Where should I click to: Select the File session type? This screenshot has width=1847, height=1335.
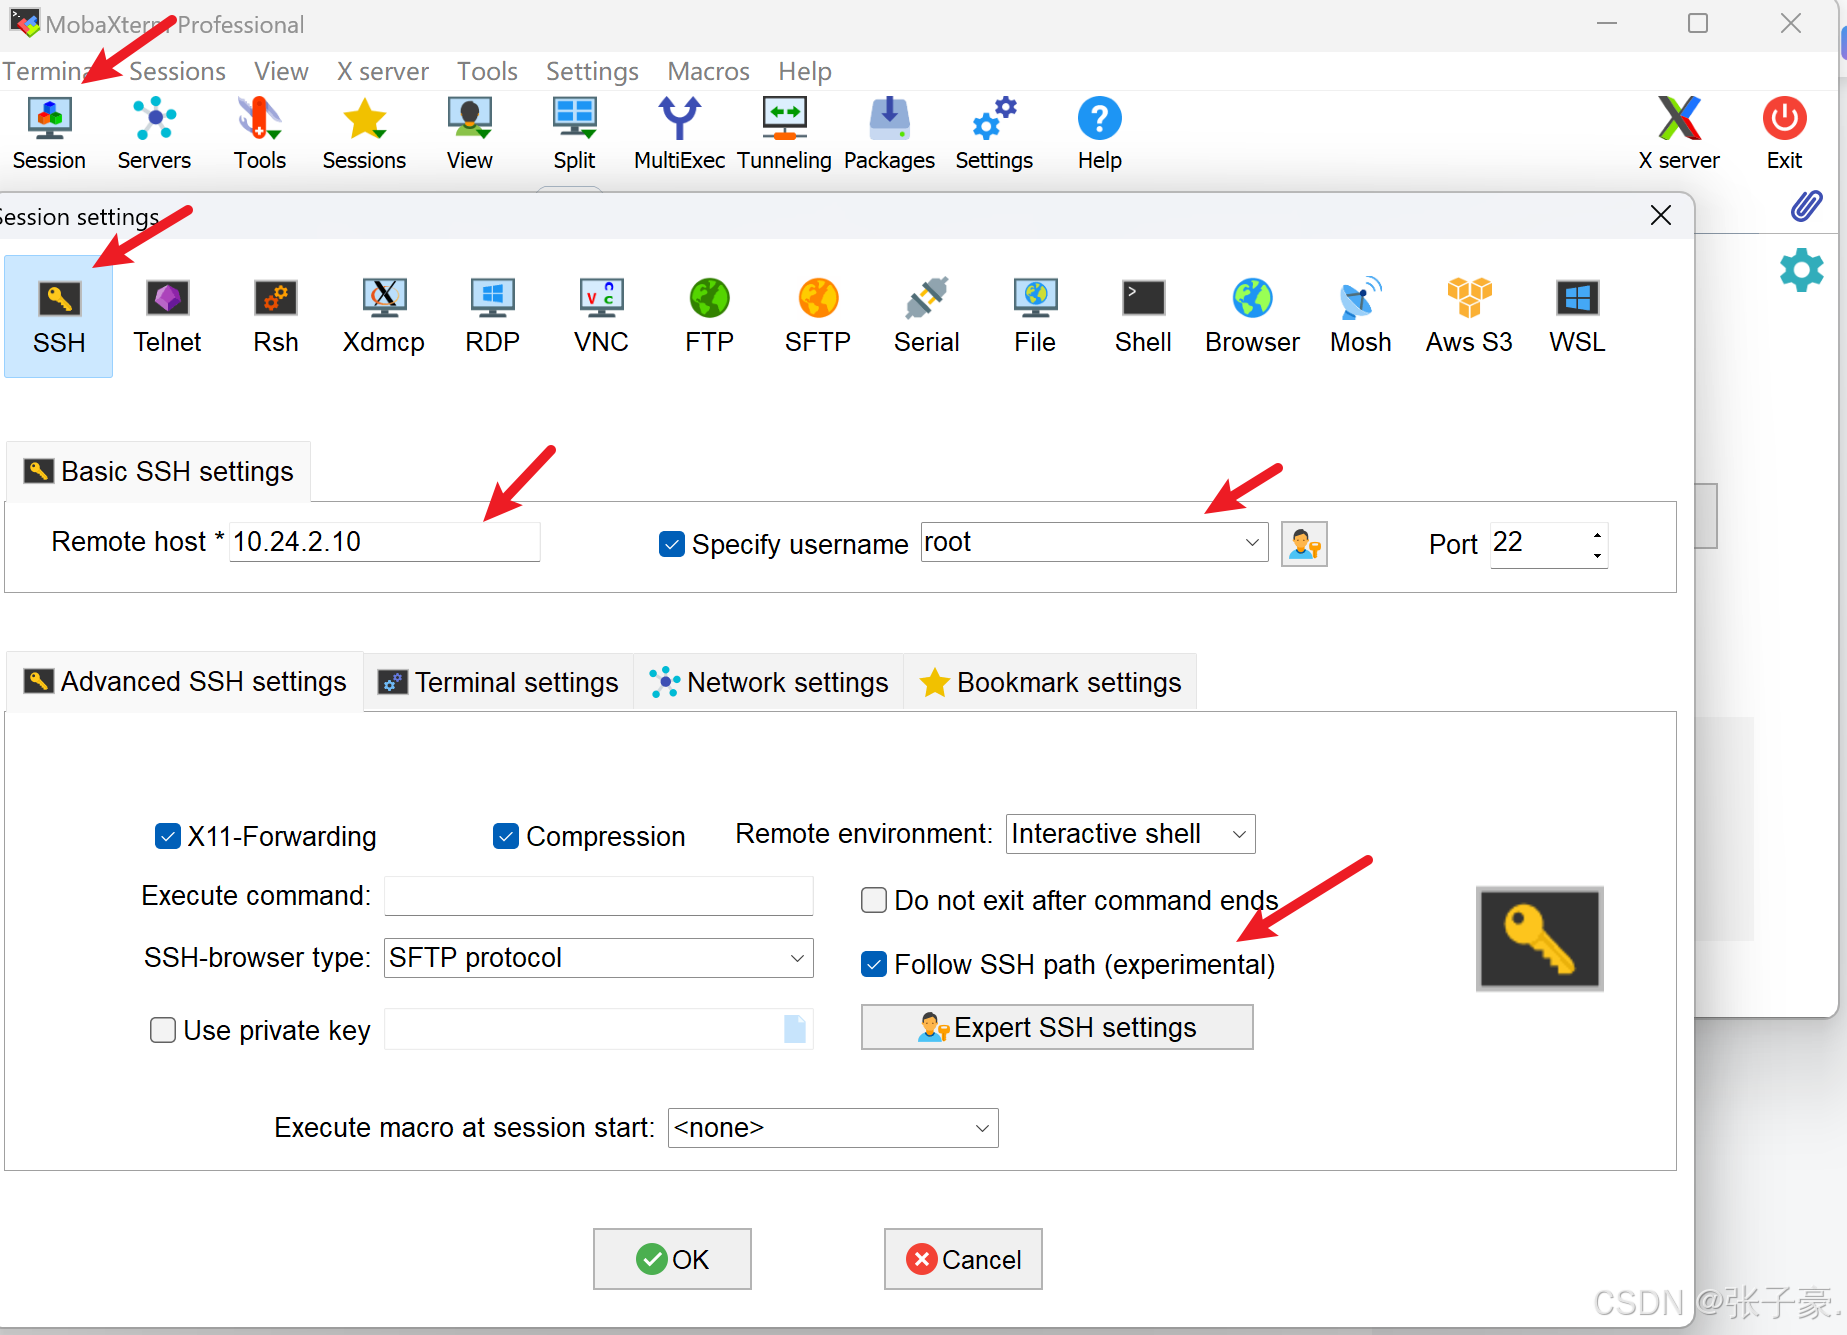(1035, 316)
